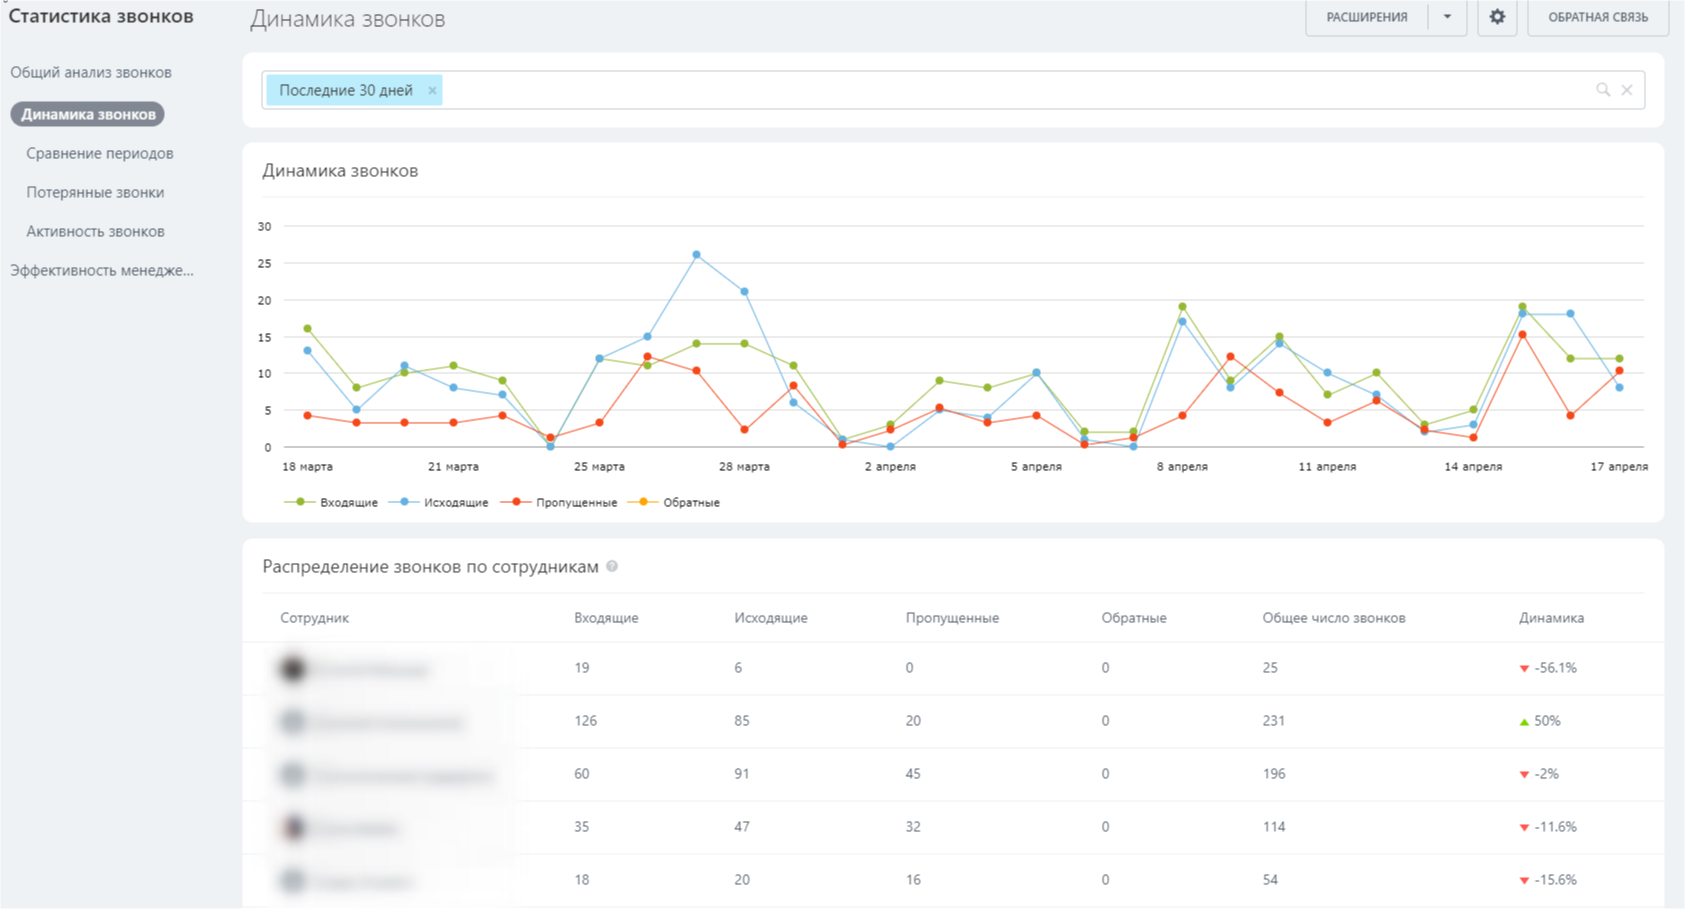Toggle 'Обратные' series in chart legend

coord(674,502)
